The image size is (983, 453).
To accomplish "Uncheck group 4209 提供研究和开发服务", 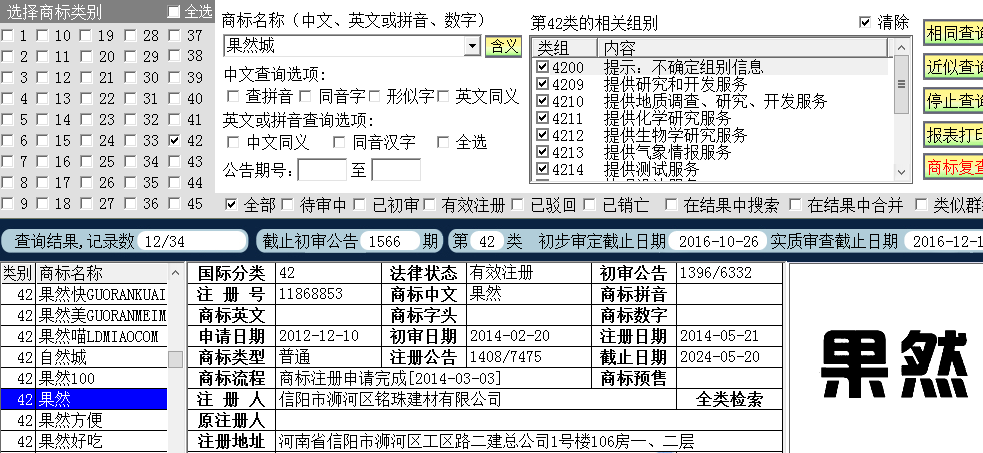I will click(543, 84).
